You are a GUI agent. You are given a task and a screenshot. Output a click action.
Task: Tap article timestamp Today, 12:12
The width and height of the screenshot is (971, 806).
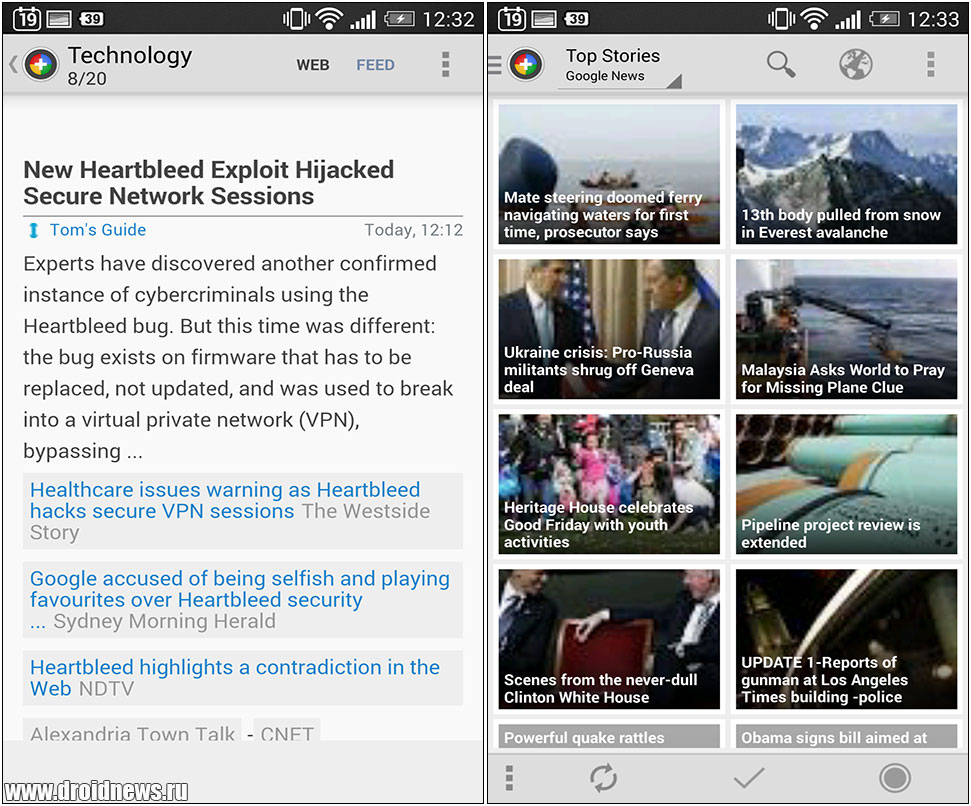coord(413,230)
